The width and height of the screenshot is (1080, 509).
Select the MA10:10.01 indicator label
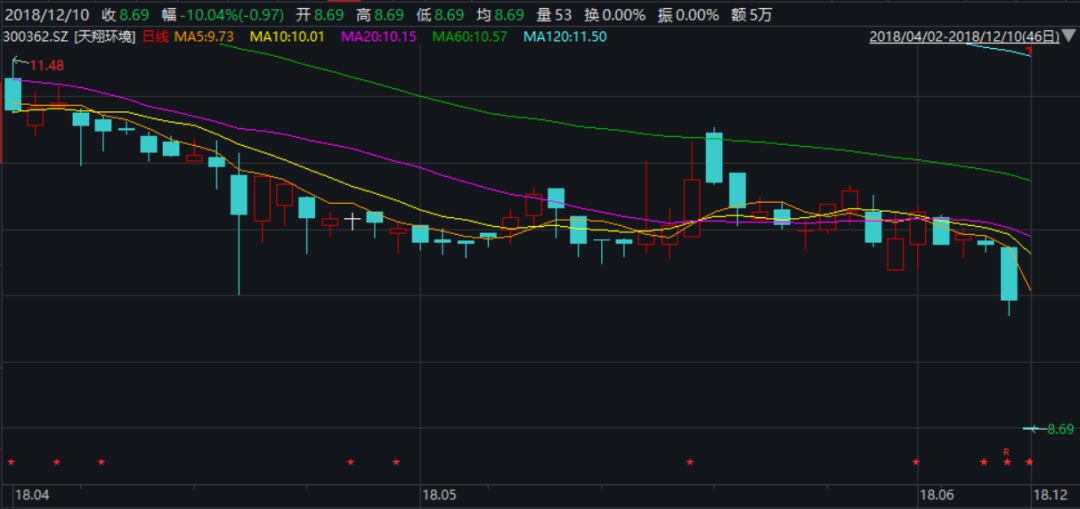coord(287,37)
